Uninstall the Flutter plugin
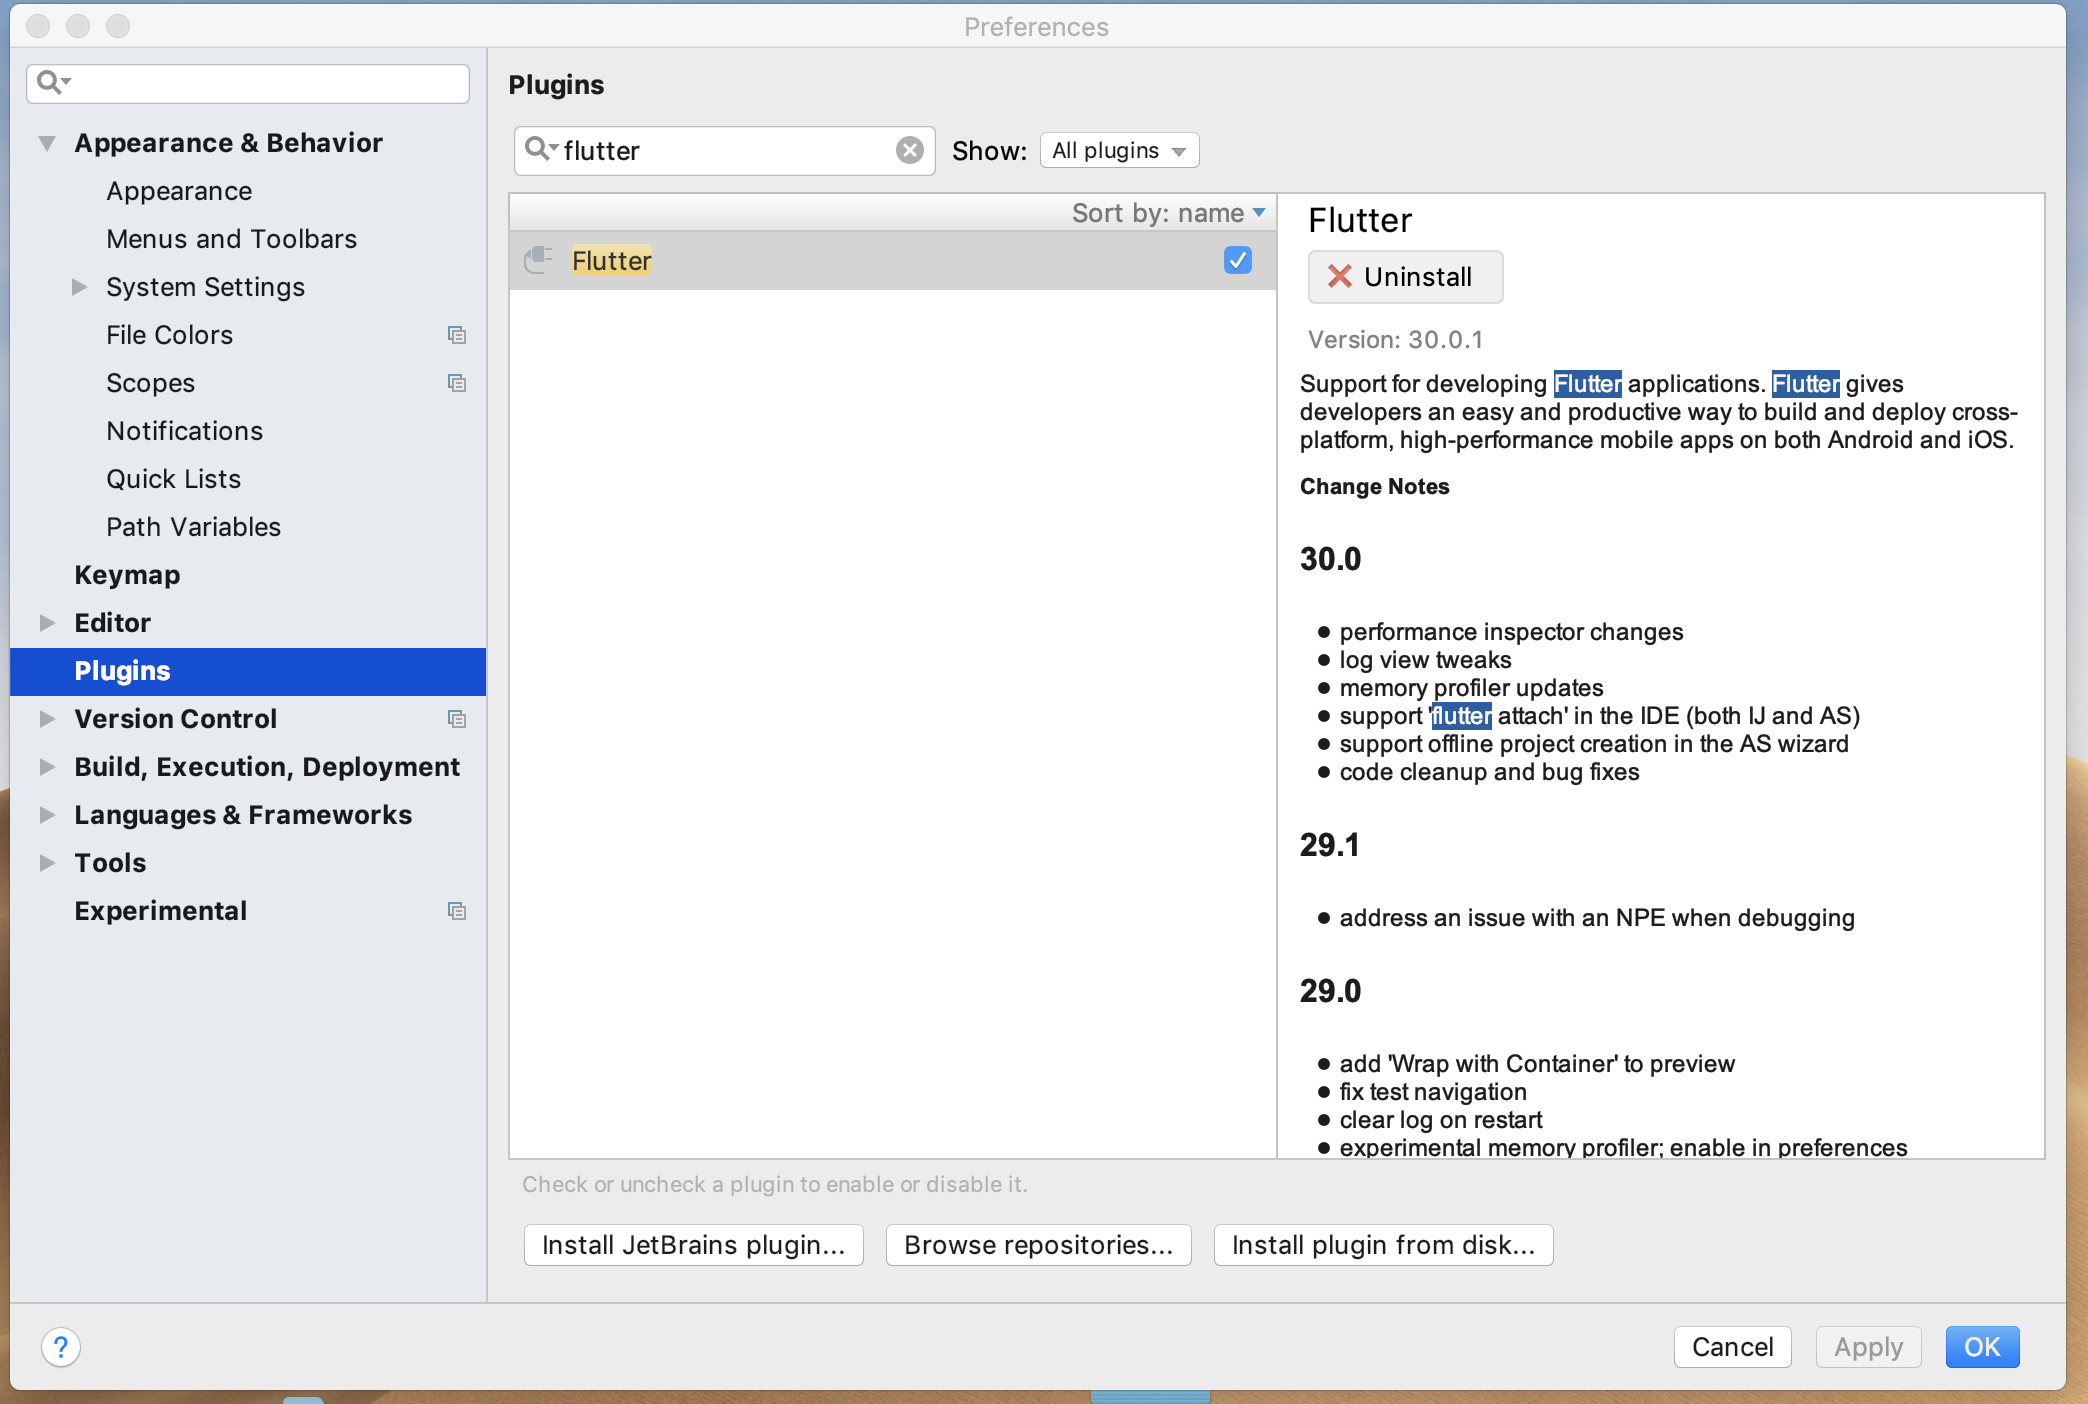Image resolution: width=2088 pixels, height=1404 pixels. (1405, 277)
